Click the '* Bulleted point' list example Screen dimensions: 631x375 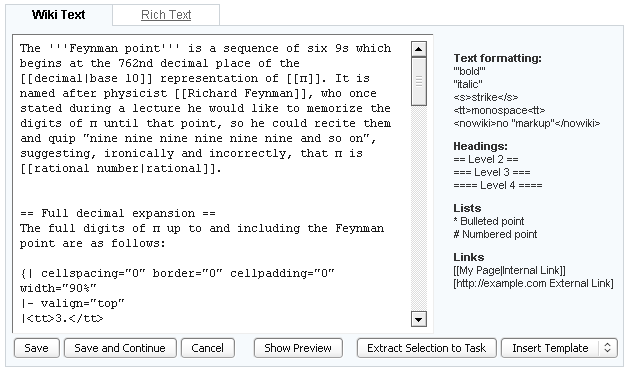point(489,221)
